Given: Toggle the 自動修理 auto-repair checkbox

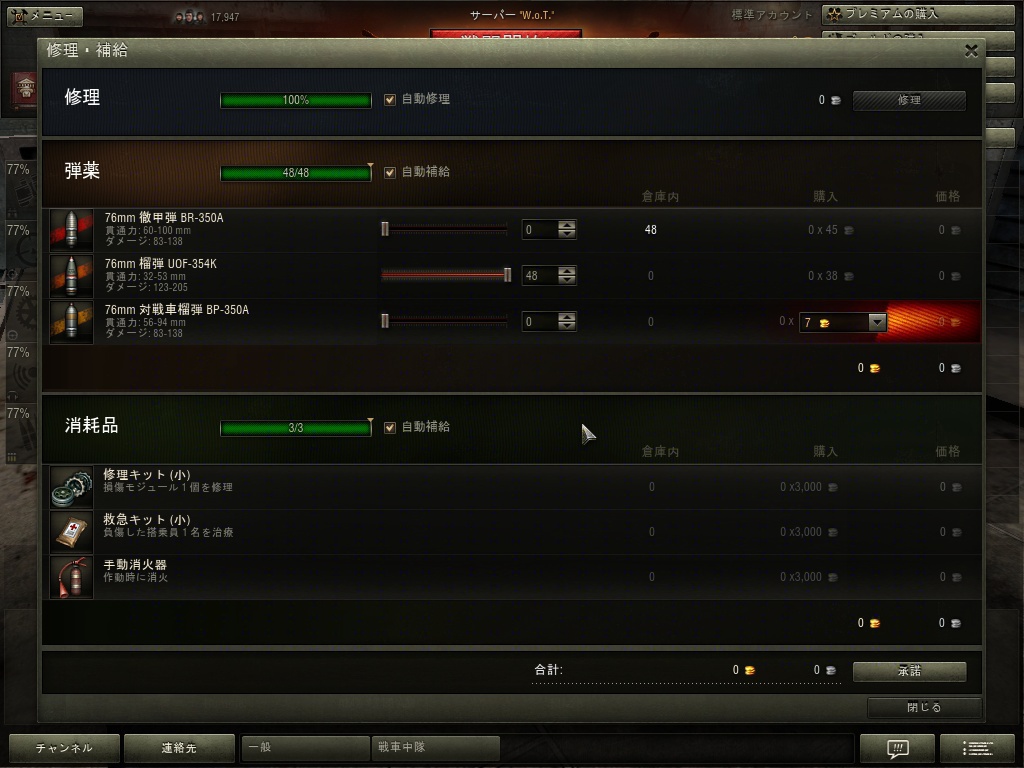Looking at the screenshot, I should pyautogui.click(x=390, y=100).
